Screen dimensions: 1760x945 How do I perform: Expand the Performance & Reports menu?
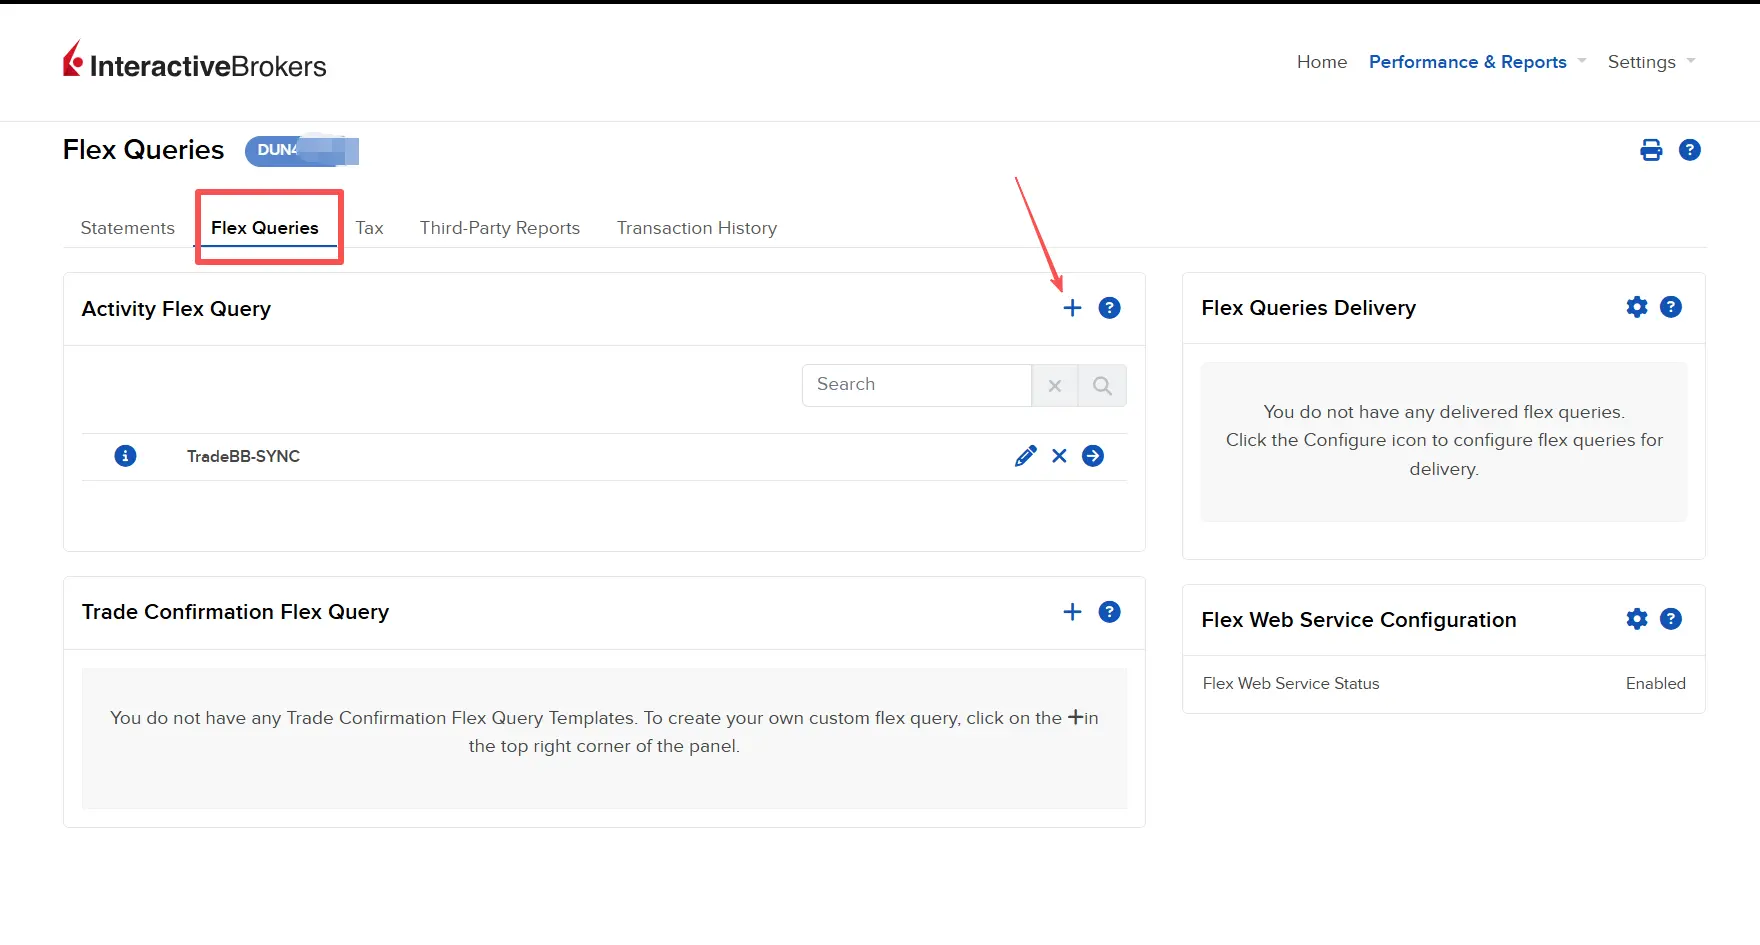[x=1477, y=62]
